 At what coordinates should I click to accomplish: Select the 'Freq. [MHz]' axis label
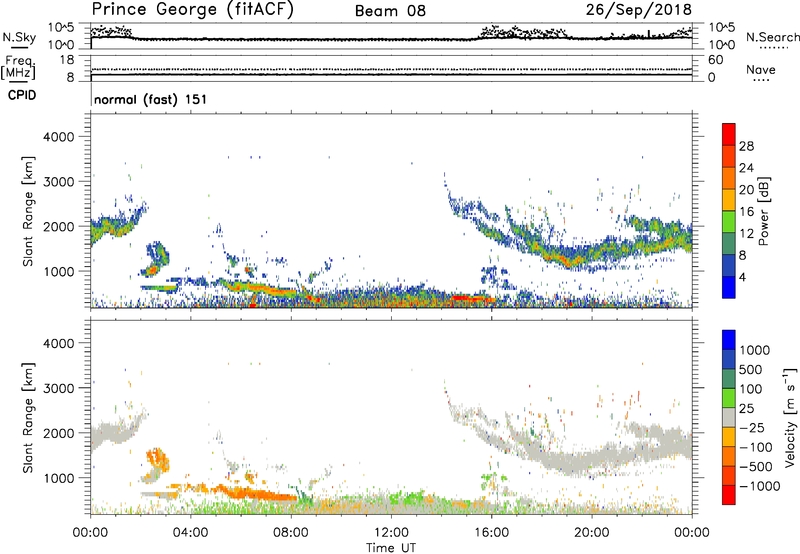click(18, 67)
